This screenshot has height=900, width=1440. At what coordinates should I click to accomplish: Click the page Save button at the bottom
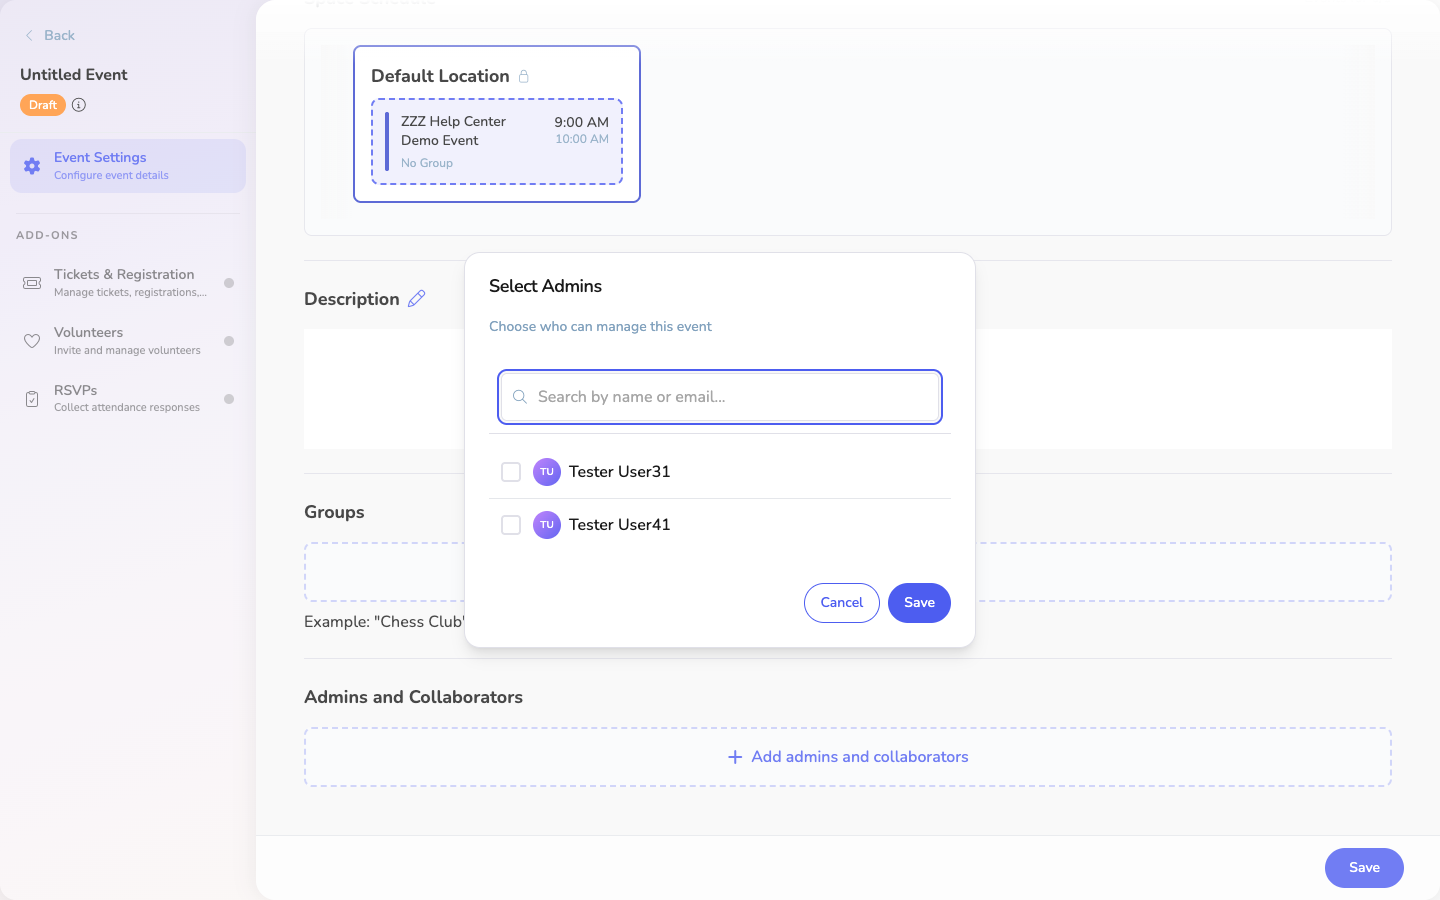pos(1364,868)
